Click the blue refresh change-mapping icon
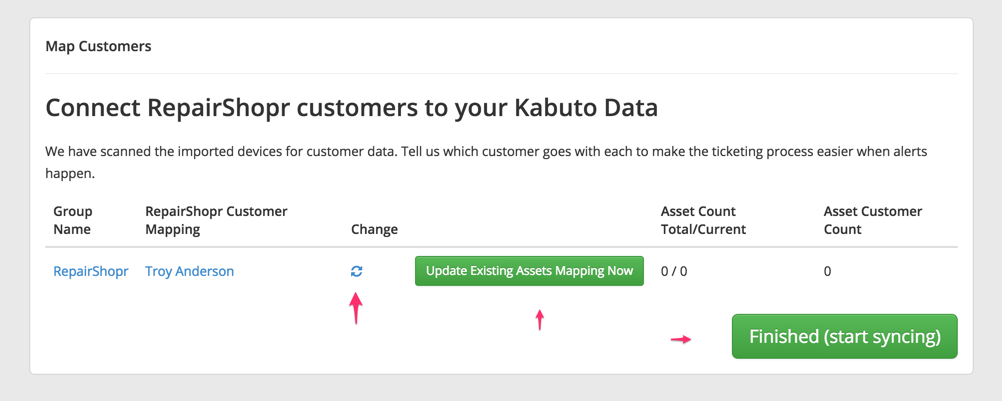Image resolution: width=1002 pixels, height=401 pixels. [357, 271]
